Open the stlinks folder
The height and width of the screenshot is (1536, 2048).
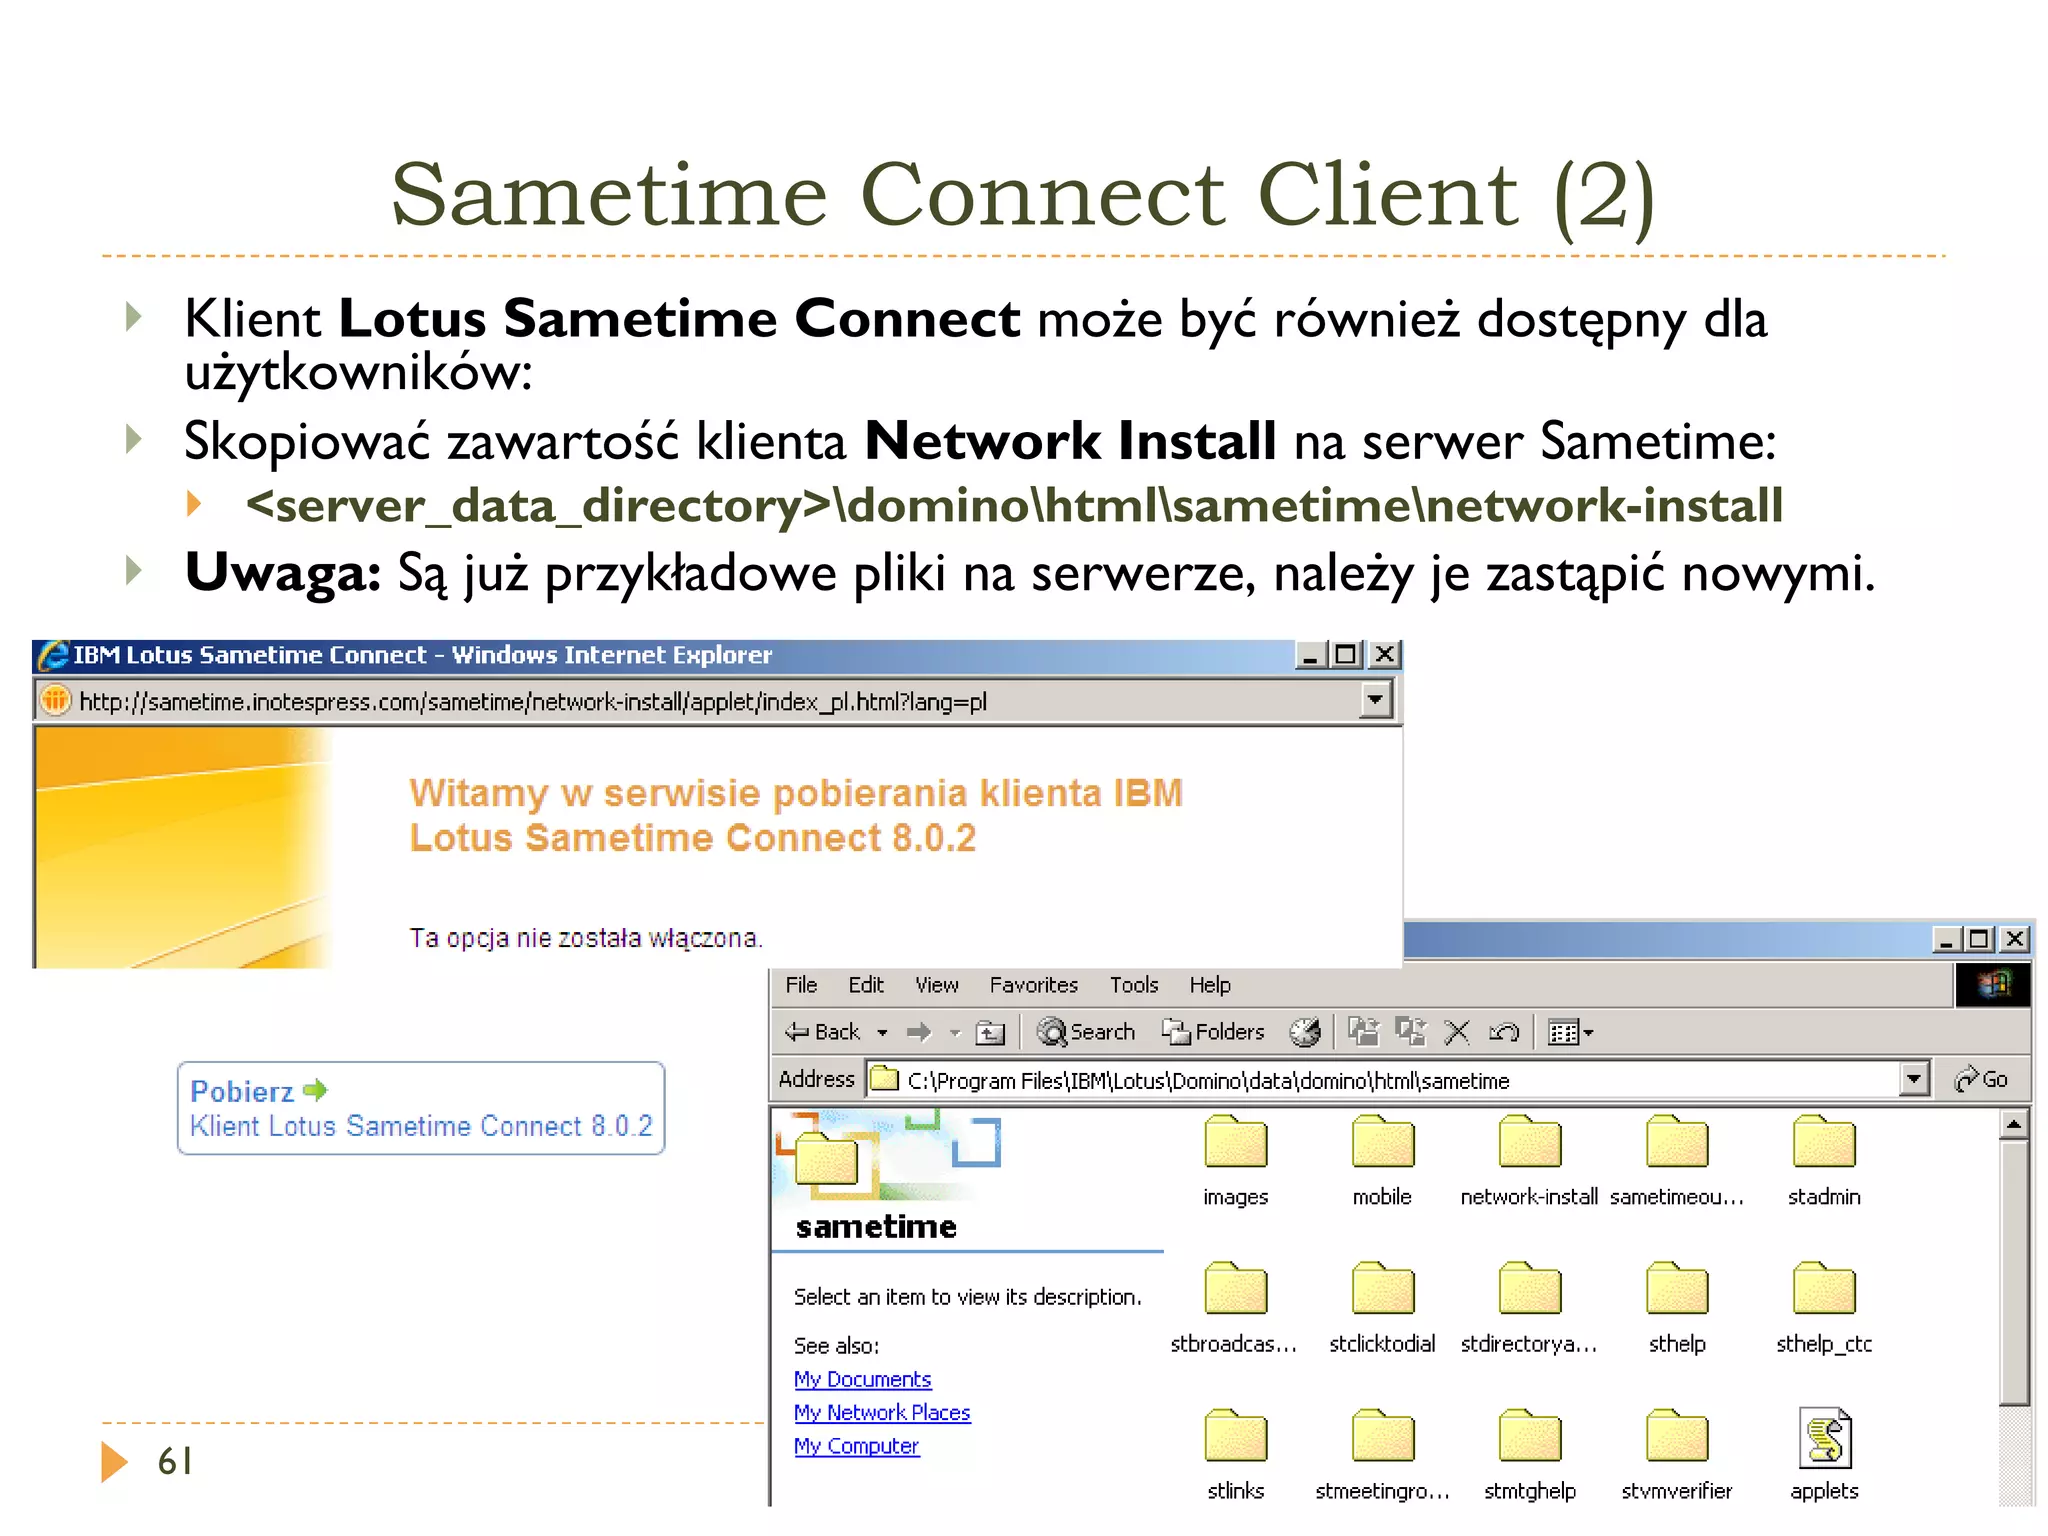pyautogui.click(x=1236, y=1454)
